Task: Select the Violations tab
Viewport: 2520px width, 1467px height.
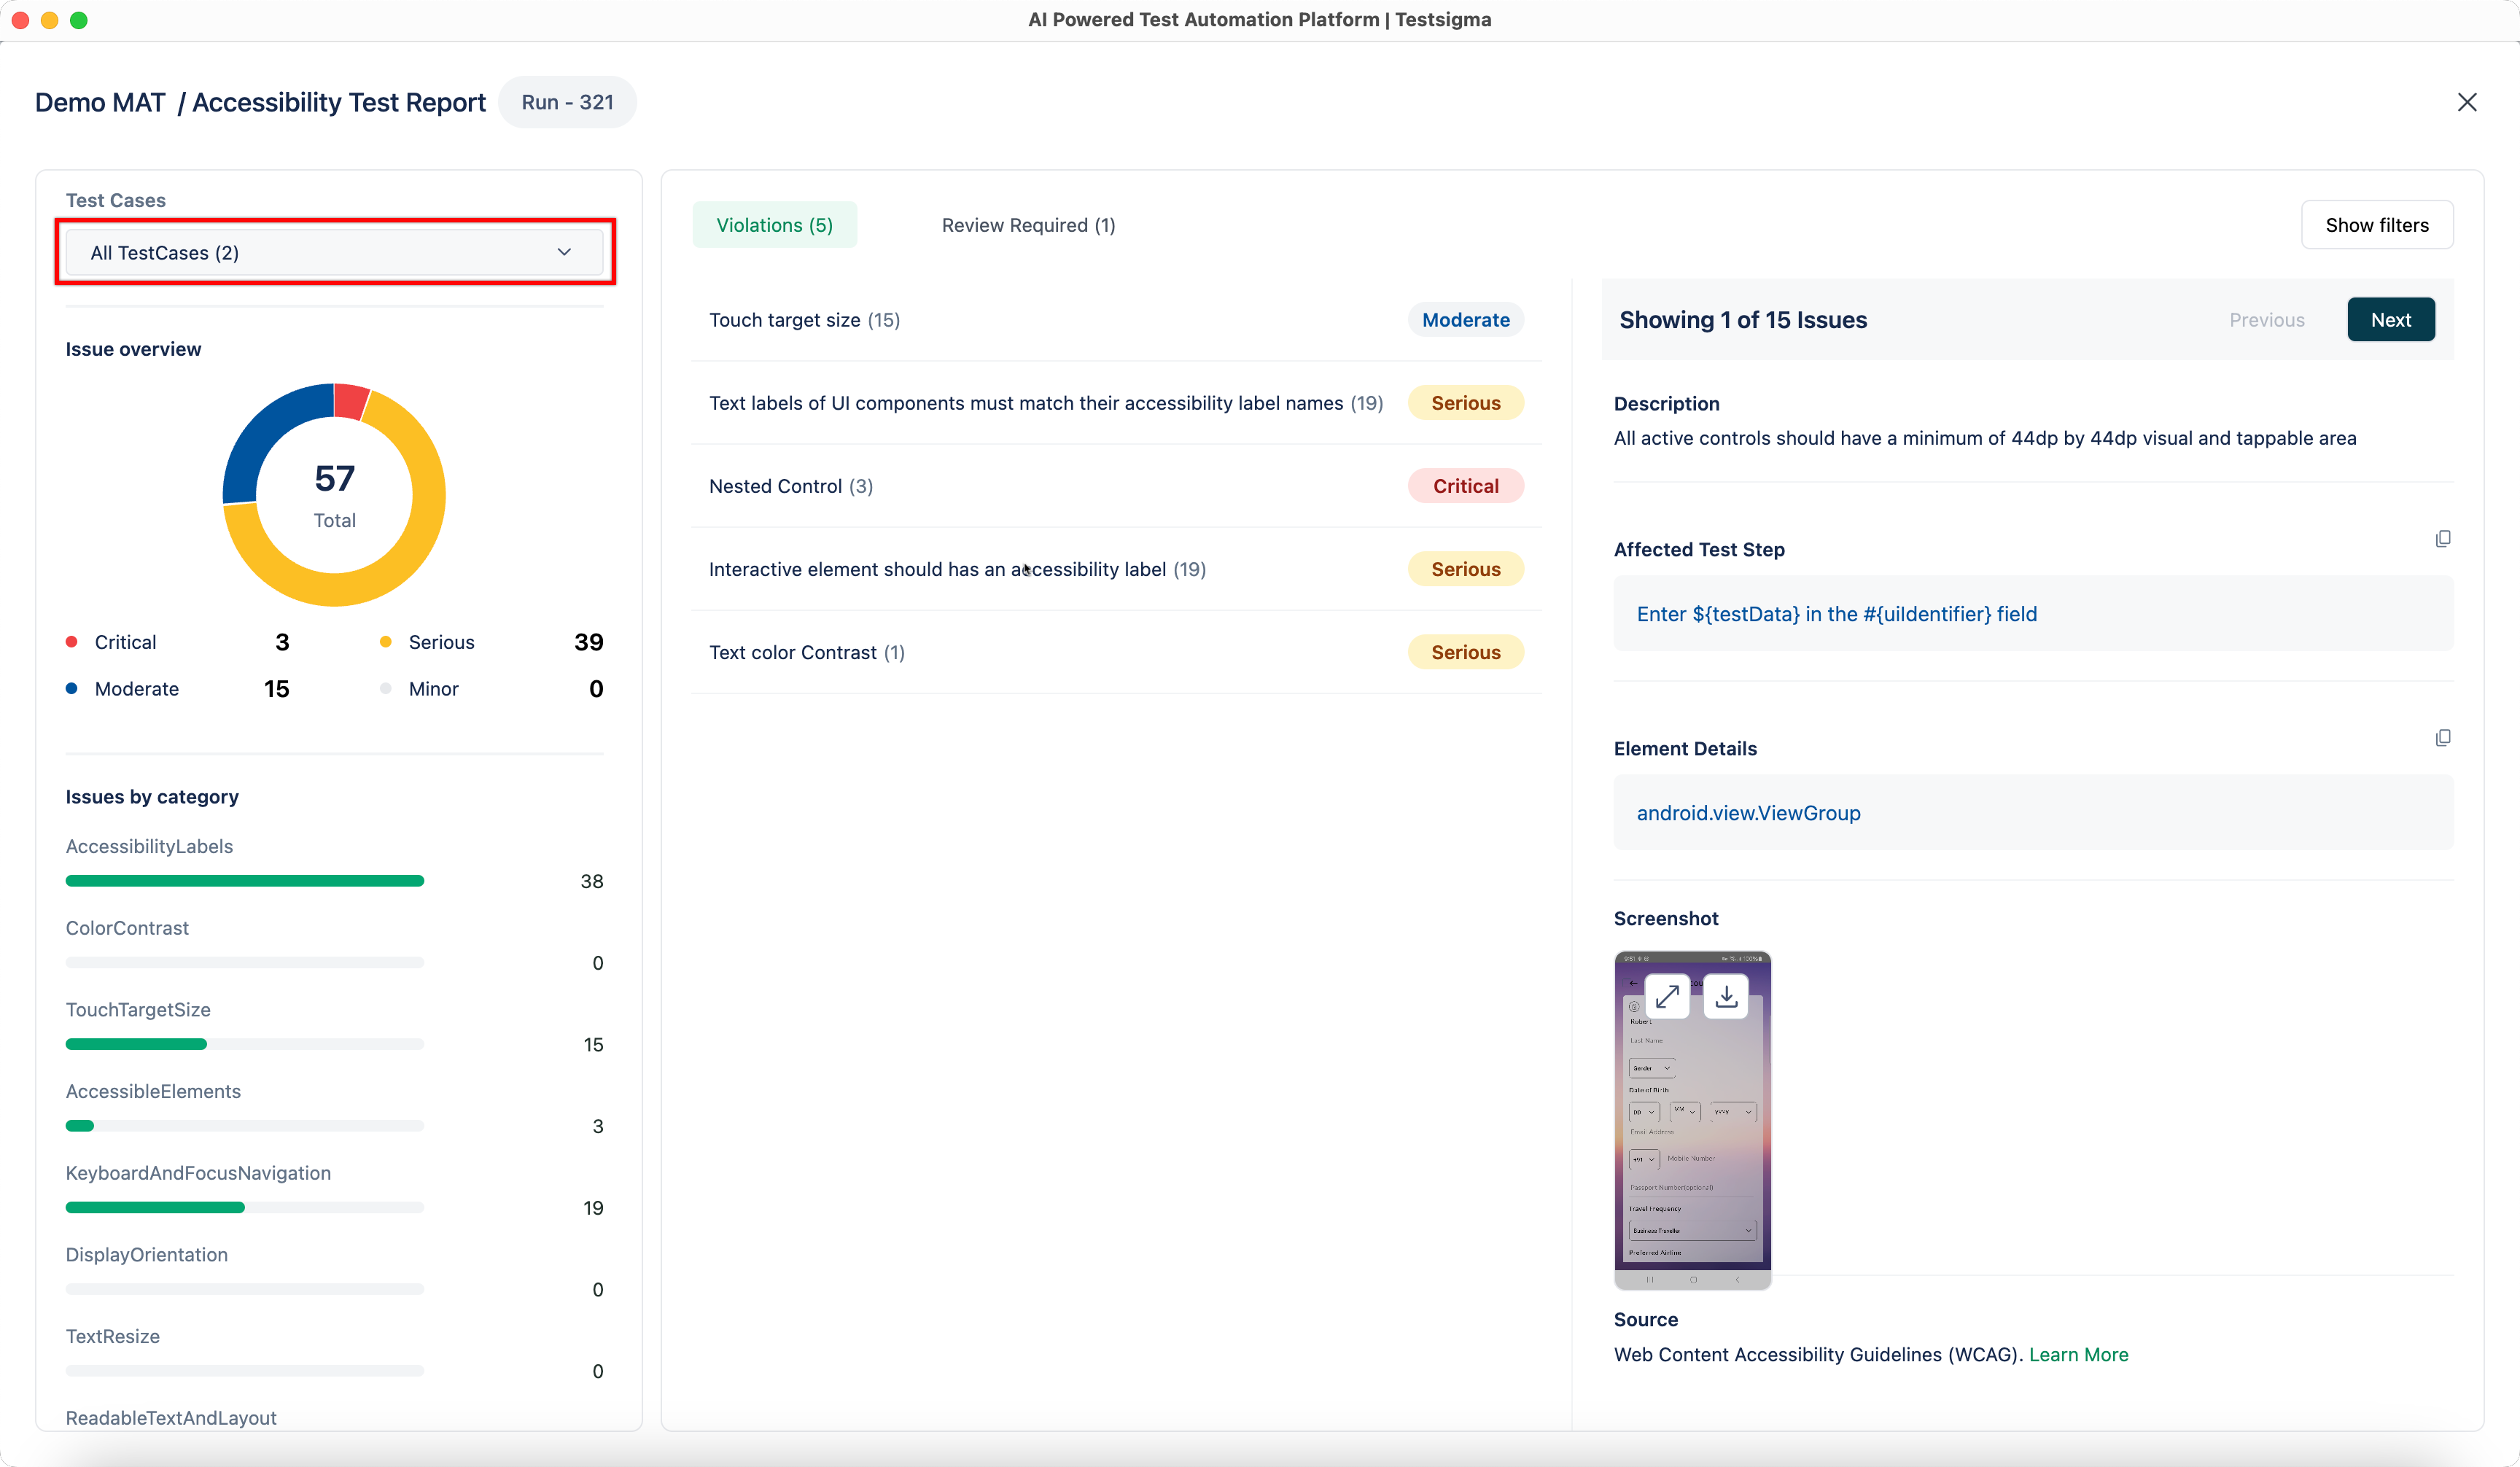Action: pyautogui.click(x=775, y=224)
